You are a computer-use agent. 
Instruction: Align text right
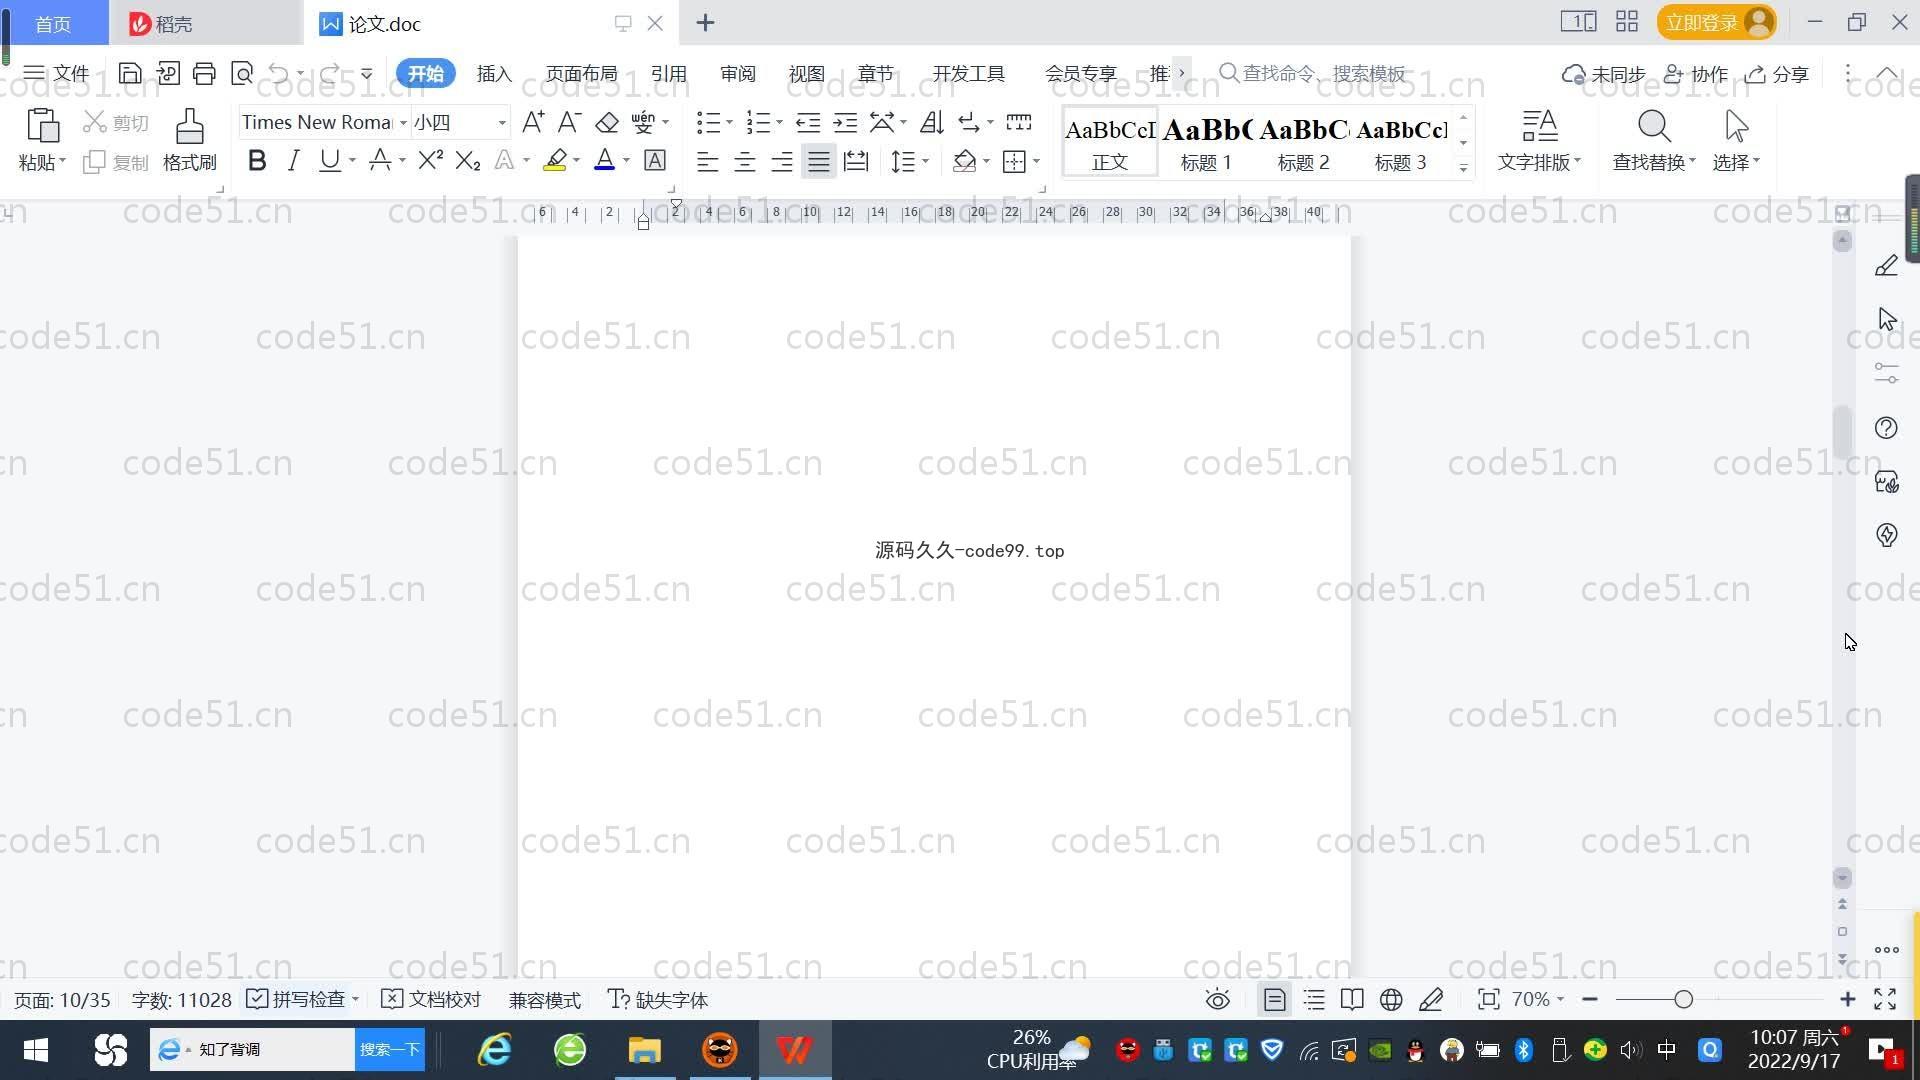pos(781,161)
